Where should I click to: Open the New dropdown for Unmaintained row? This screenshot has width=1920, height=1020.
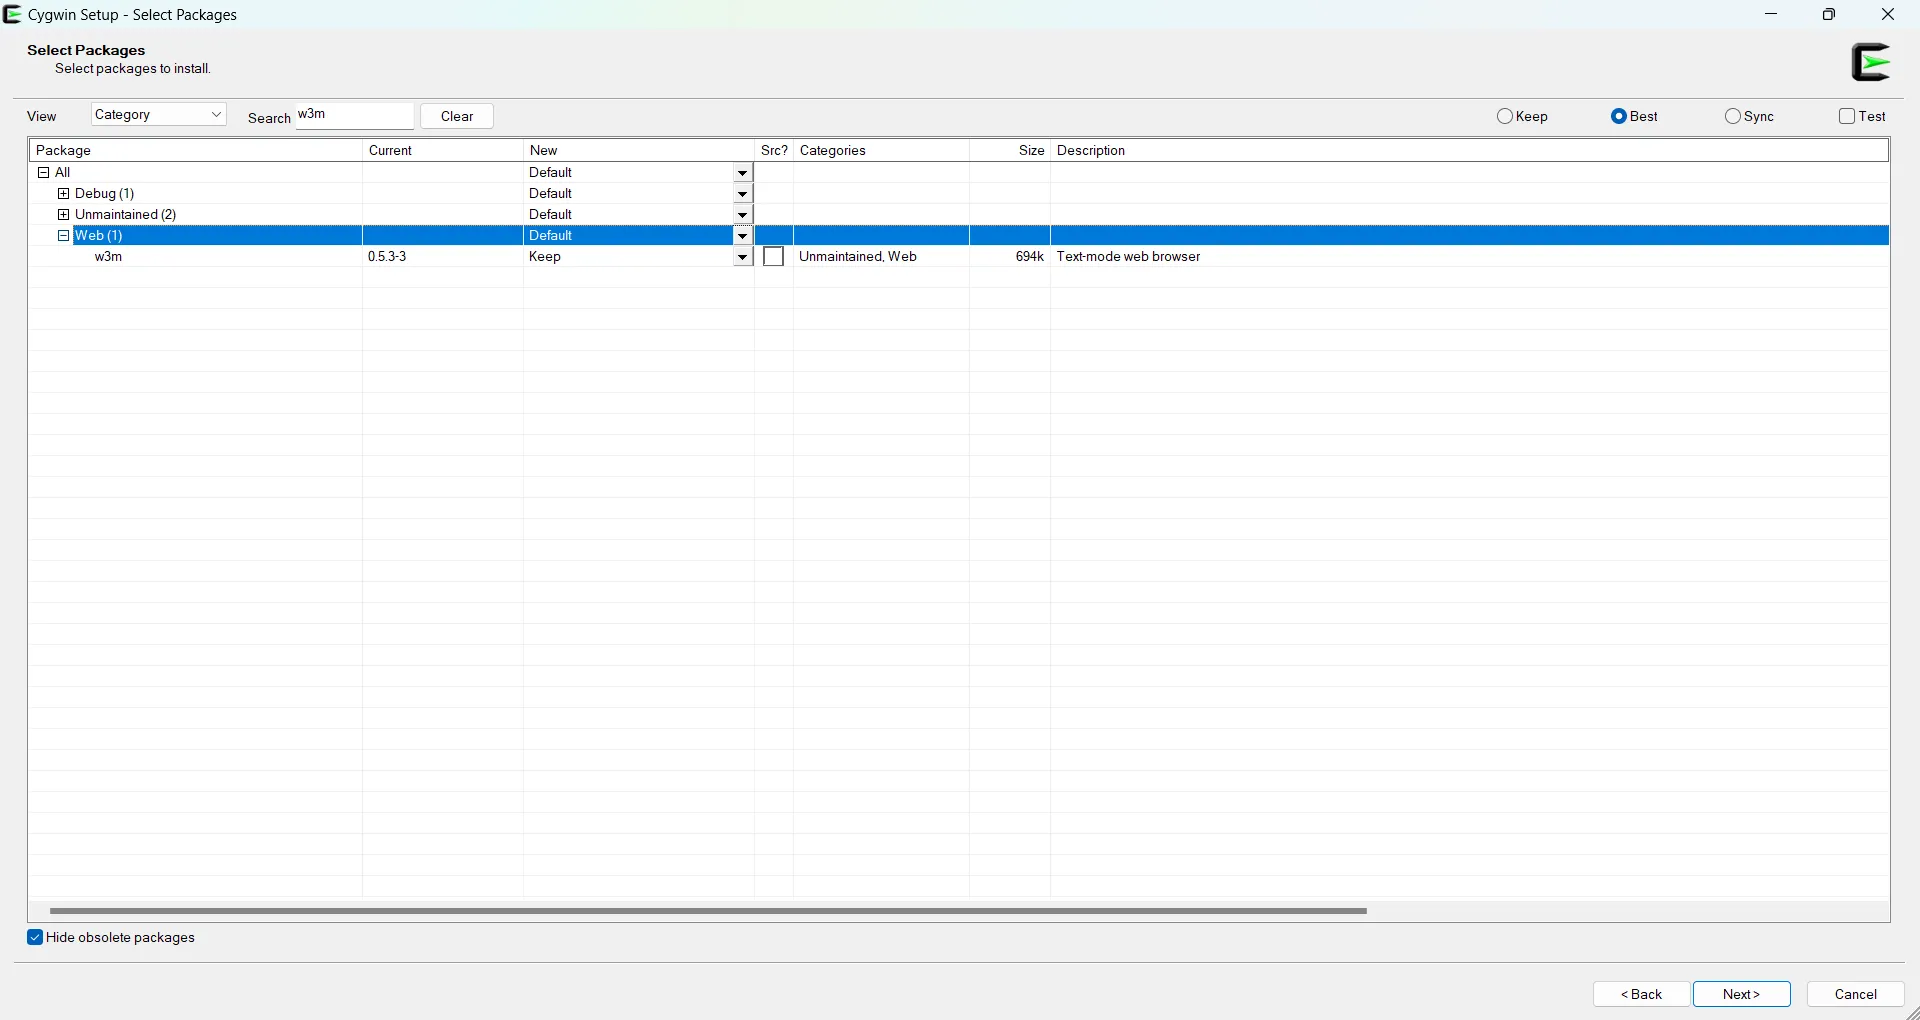(742, 215)
